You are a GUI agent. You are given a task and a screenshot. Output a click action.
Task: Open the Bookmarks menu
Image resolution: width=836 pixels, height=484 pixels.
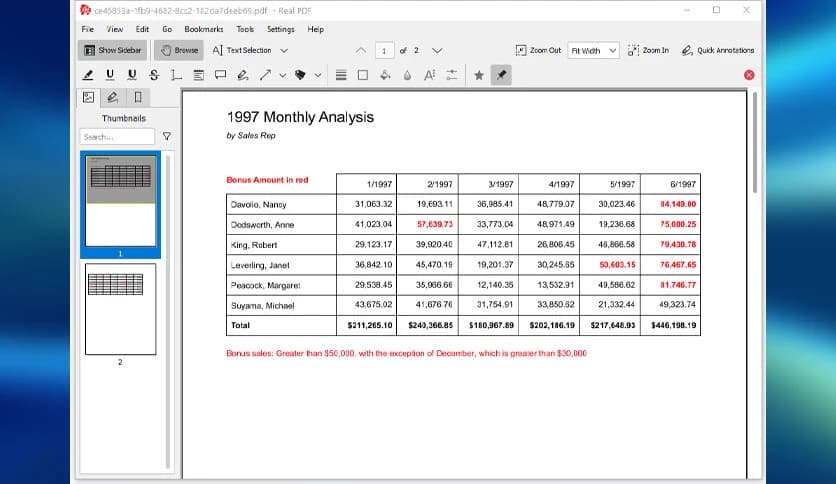[x=204, y=29]
